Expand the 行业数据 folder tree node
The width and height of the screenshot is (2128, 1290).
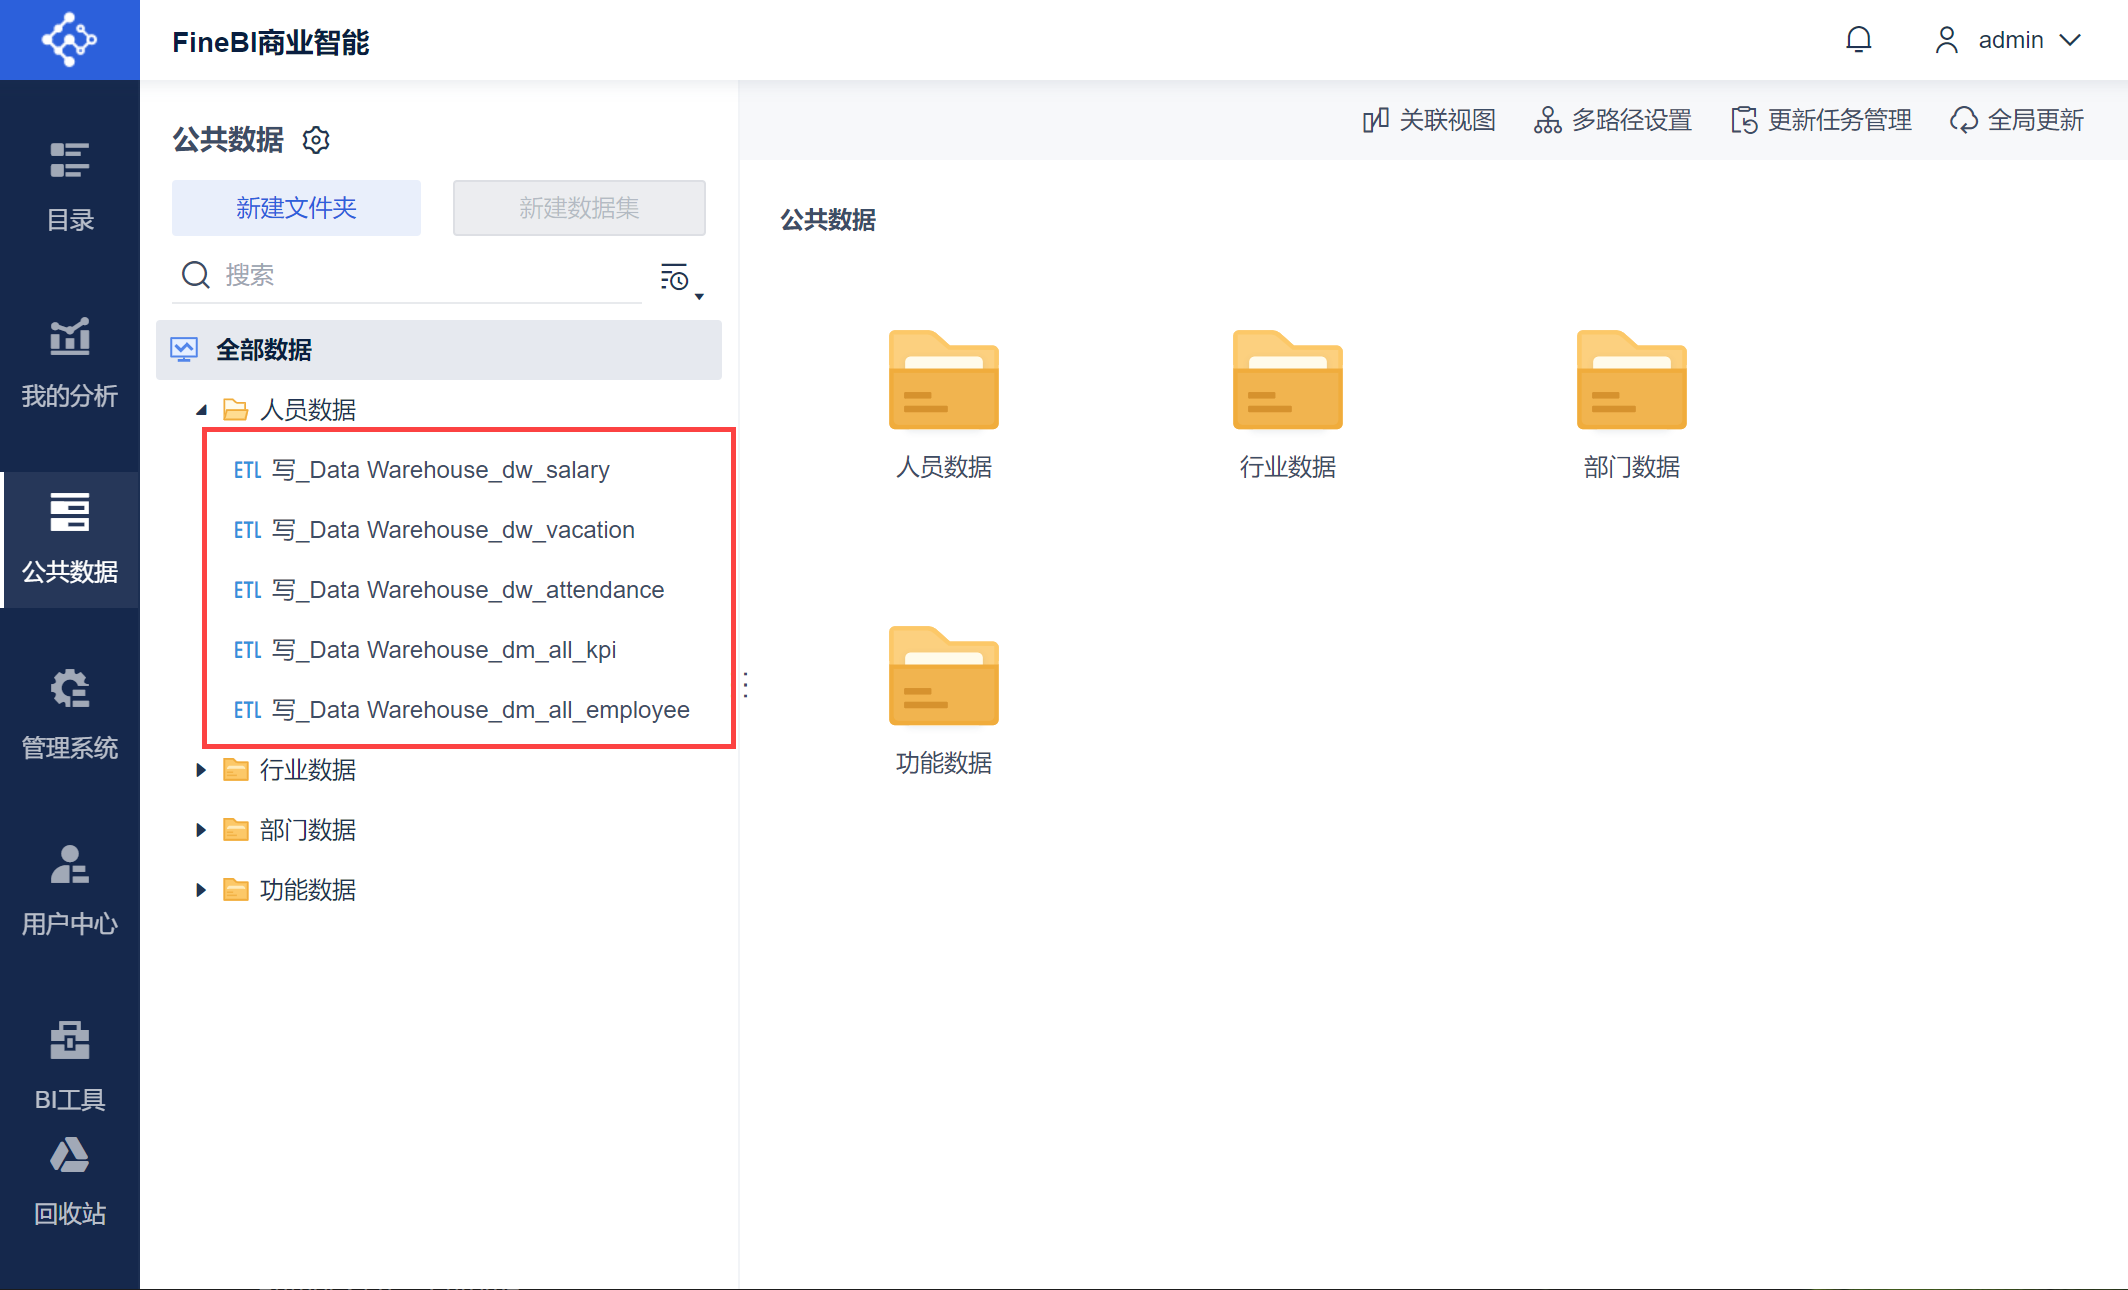coord(201,770)
